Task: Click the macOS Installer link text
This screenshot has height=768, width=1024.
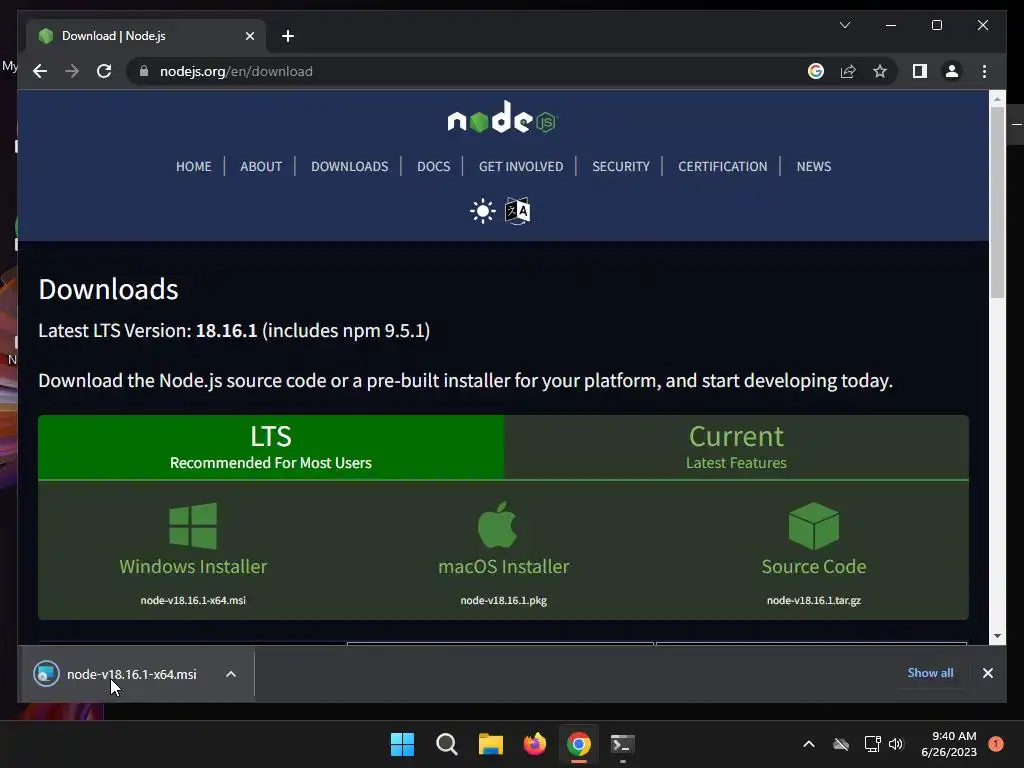Action: point(504,566)
